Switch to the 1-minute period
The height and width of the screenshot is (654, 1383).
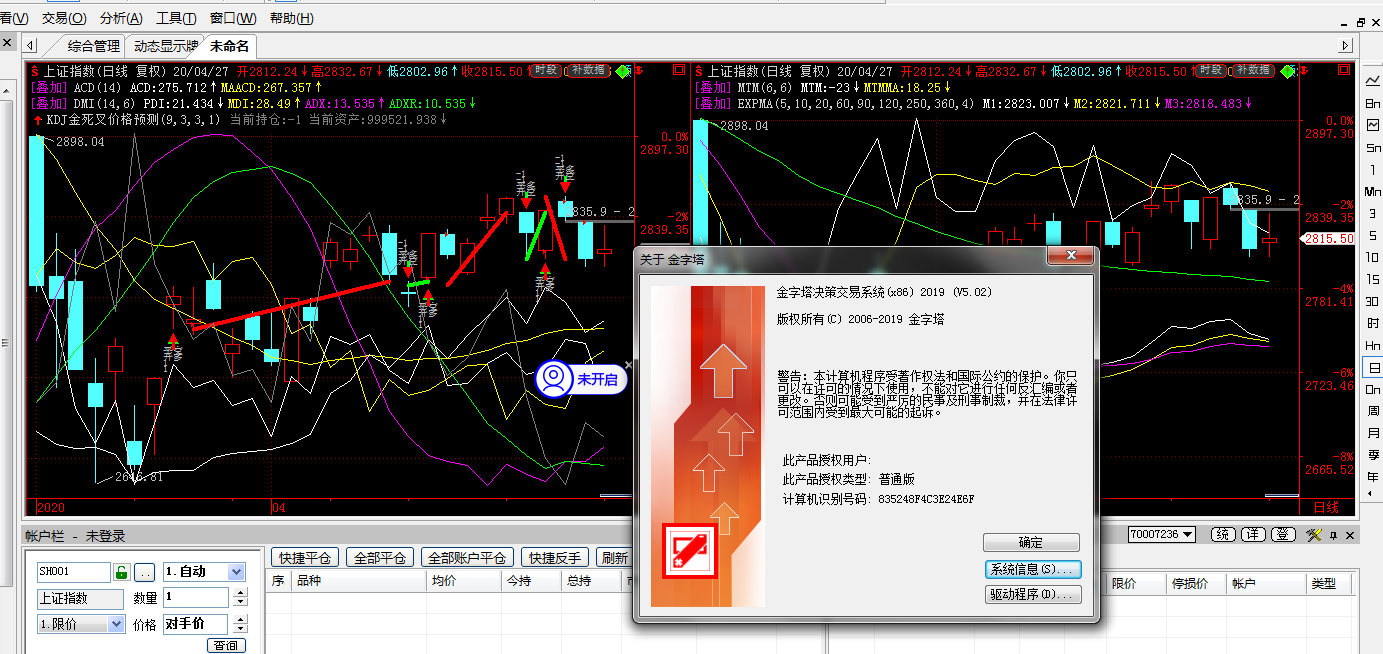click(1373, 170)
